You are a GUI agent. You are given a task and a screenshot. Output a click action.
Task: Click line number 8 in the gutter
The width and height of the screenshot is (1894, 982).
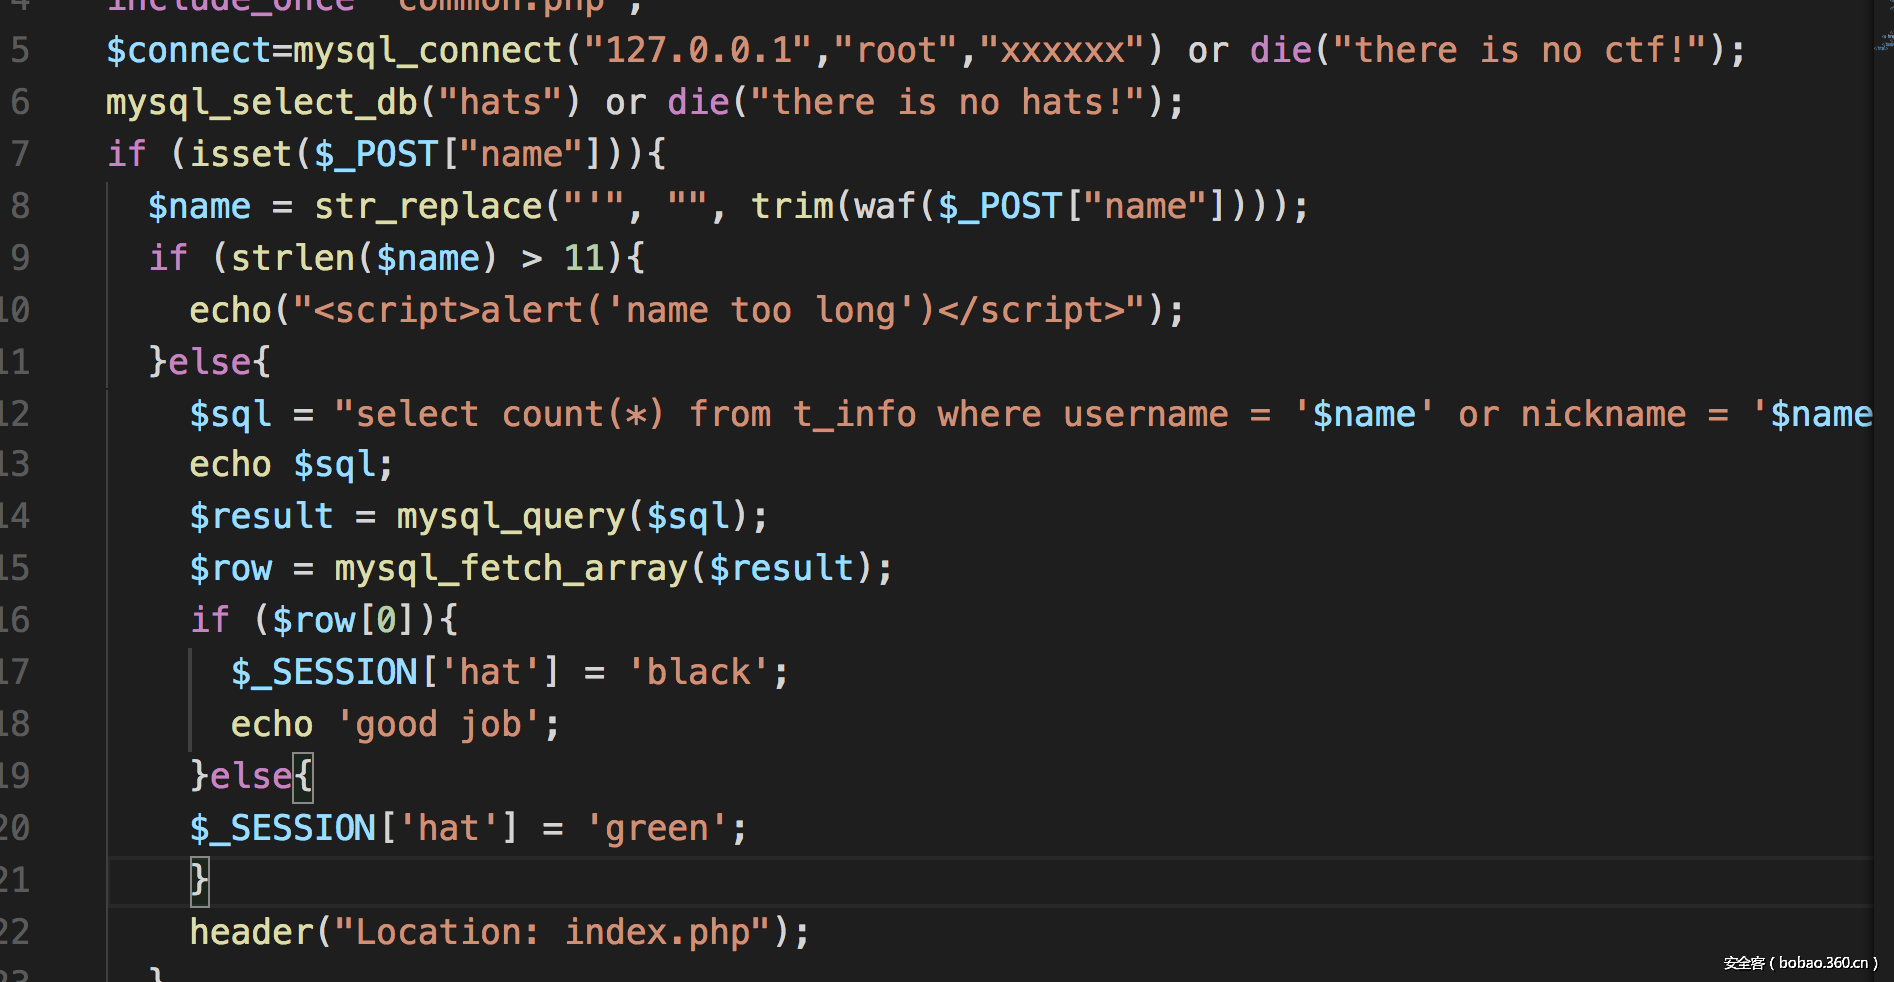tap(20, 206)
